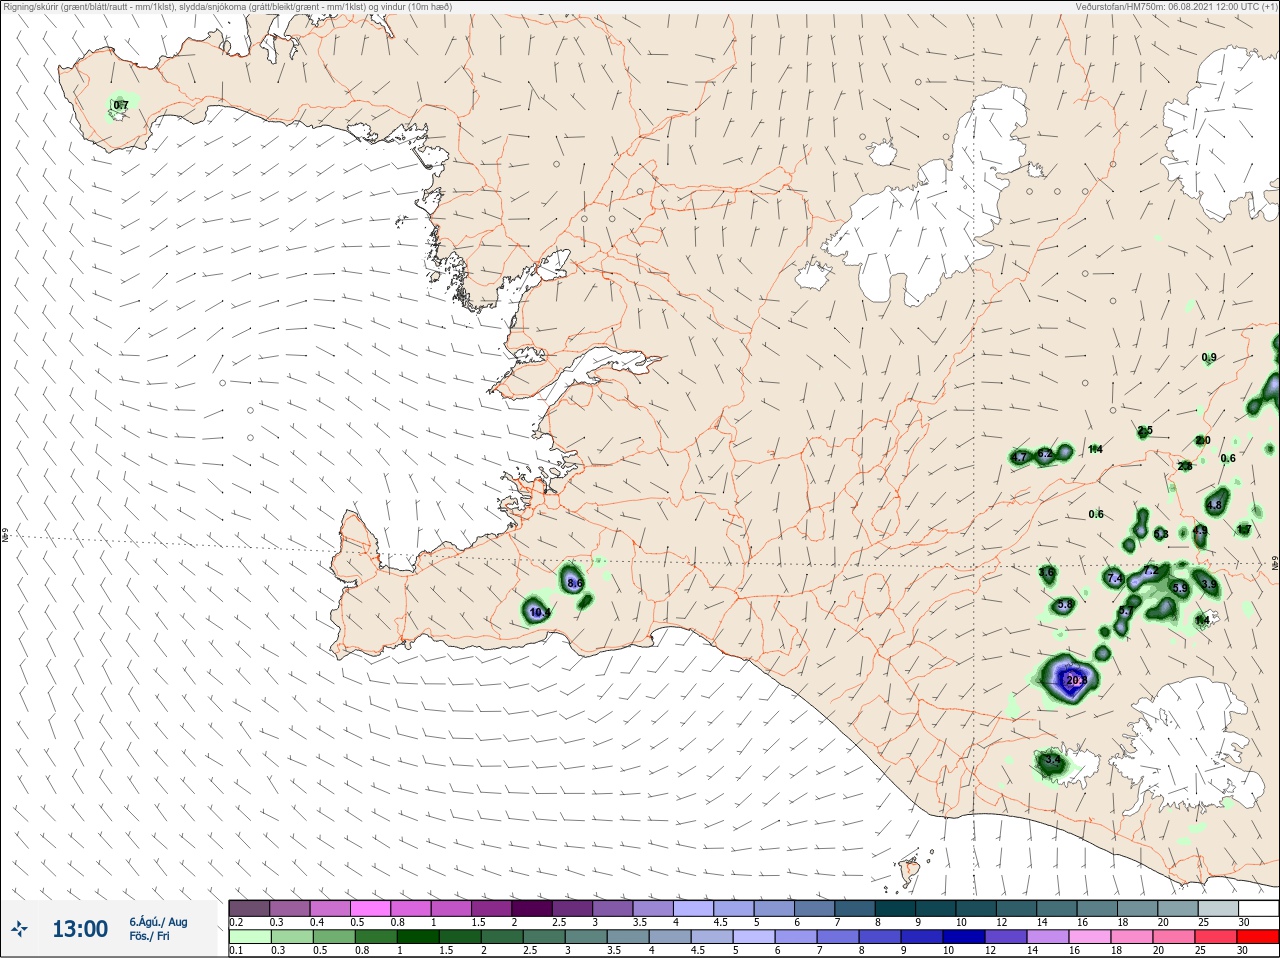Click the 13:00 forecast time label
Viewport: 1280px width, 958px height.
(80, 929)
